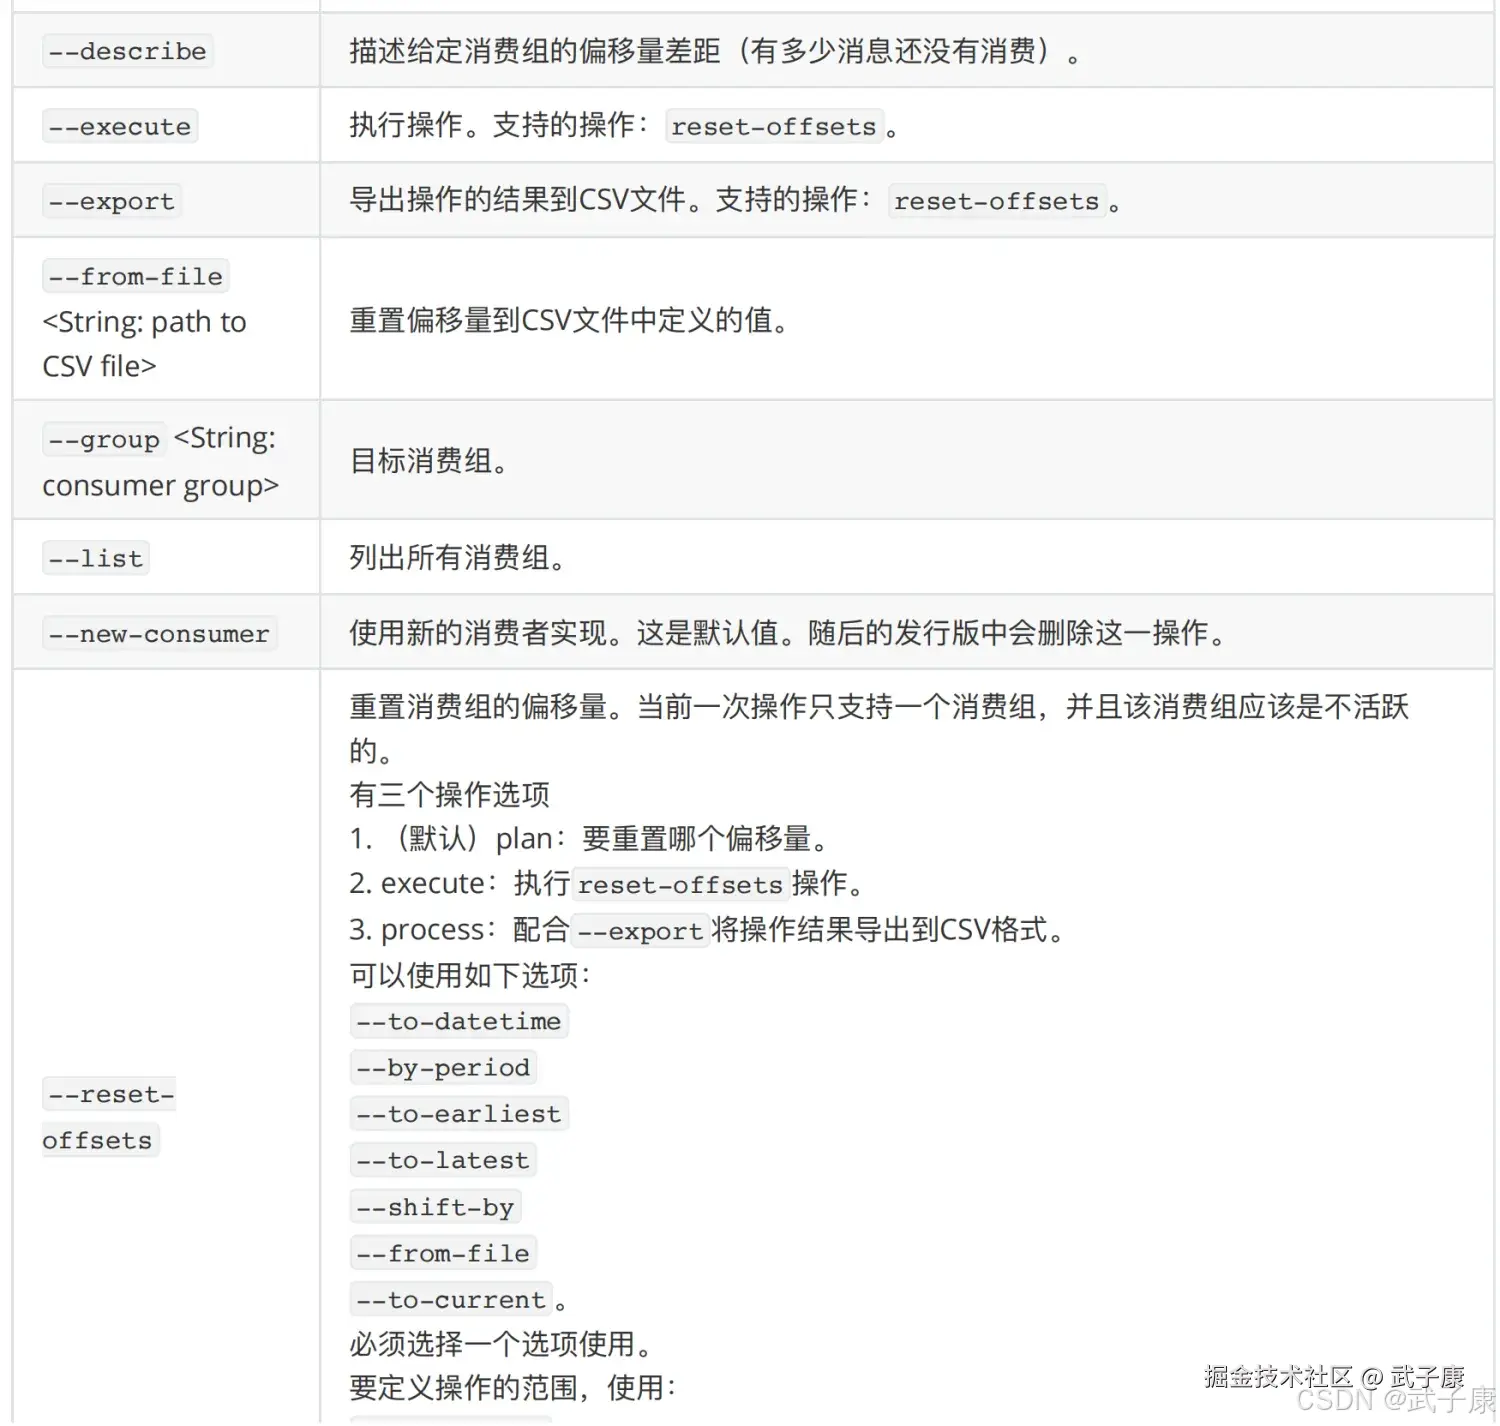Select the --to-datetime suboption
This screenshot has width=1500, height=1426.
click(x=458, y=1021)
